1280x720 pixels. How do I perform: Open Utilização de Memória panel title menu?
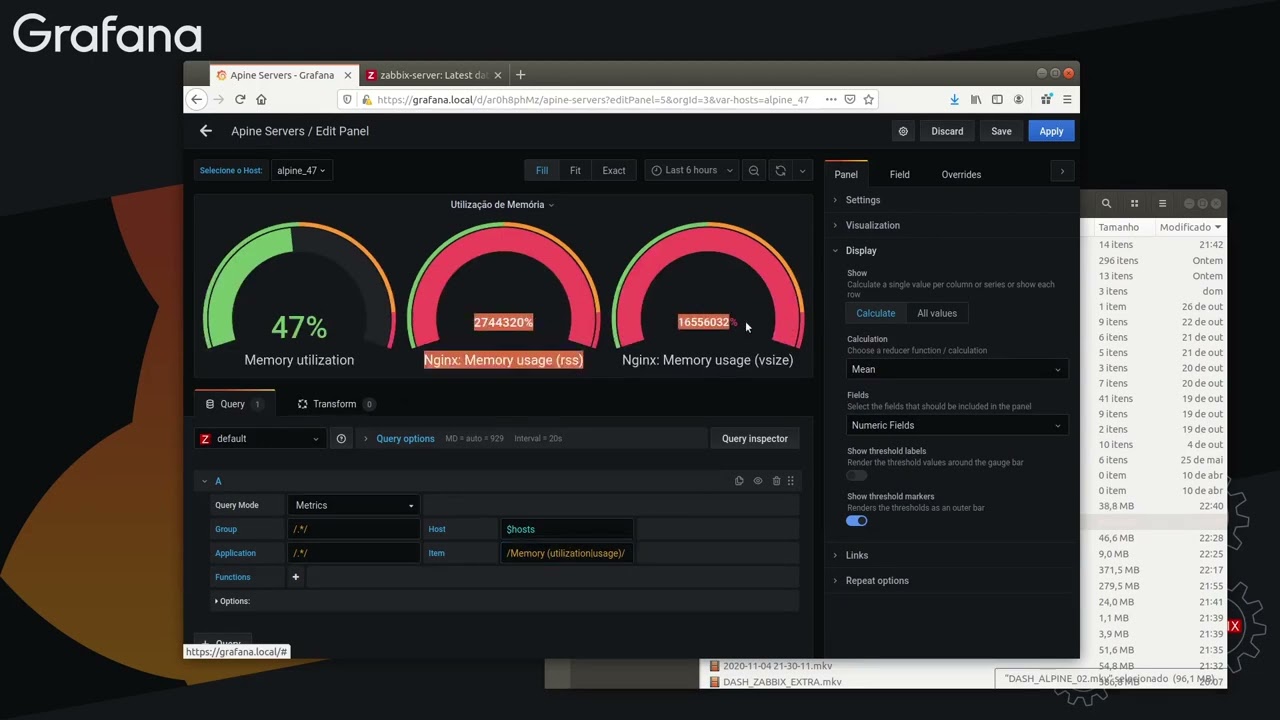[502, 204]
